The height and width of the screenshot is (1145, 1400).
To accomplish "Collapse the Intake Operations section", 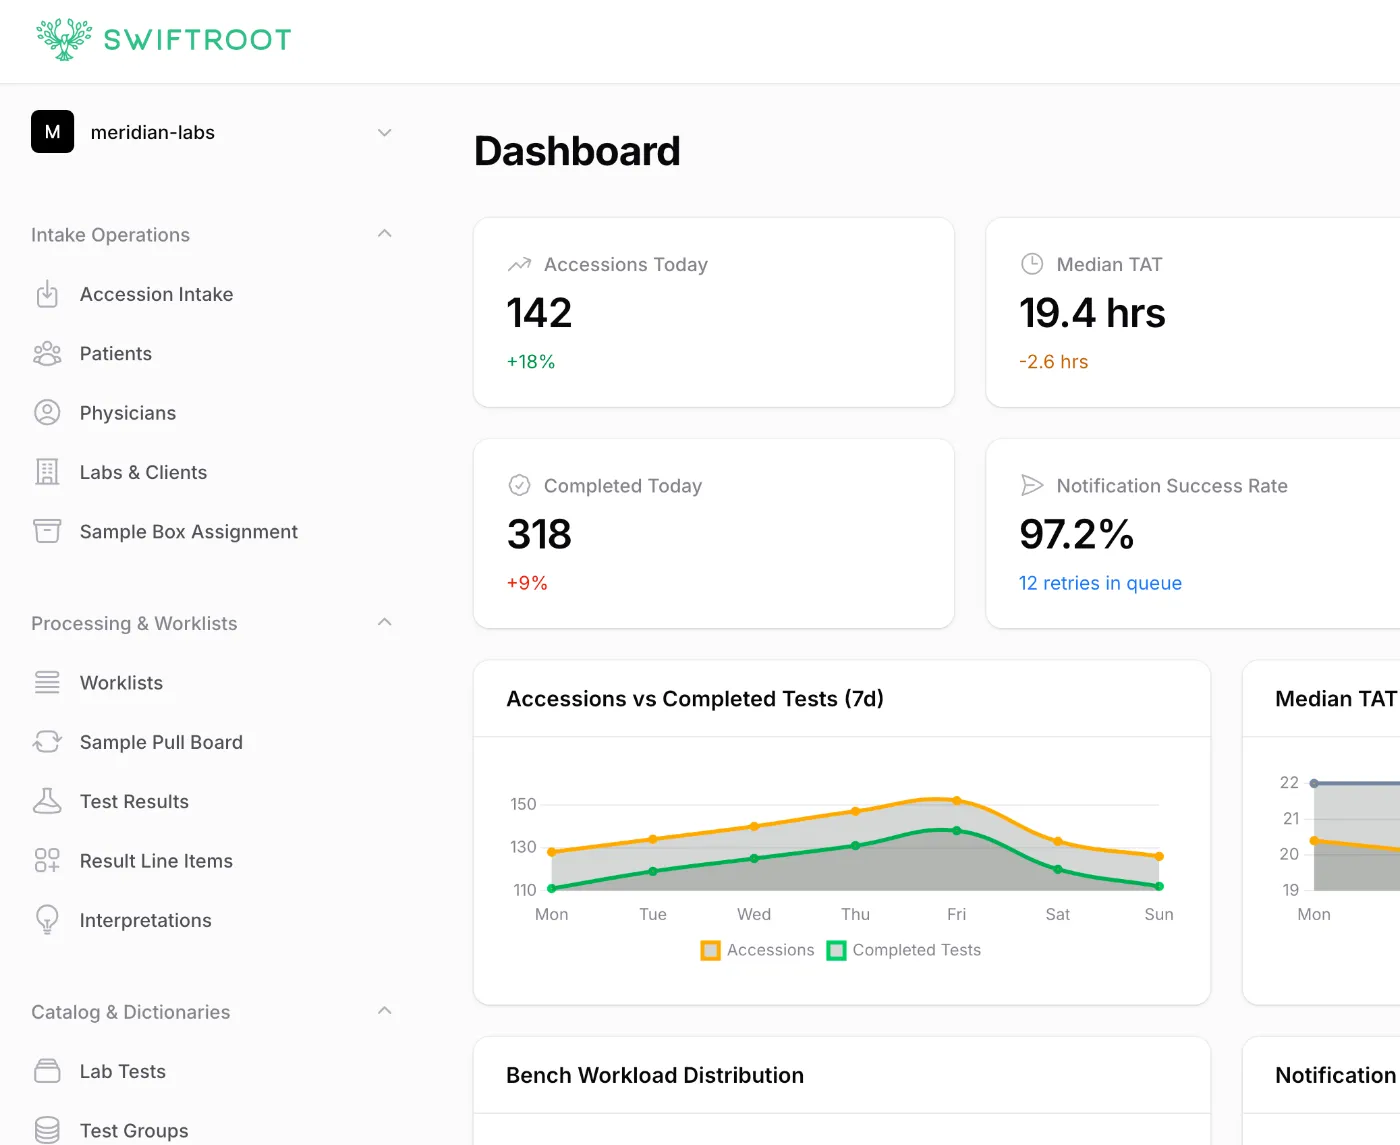I will (384, 232).
